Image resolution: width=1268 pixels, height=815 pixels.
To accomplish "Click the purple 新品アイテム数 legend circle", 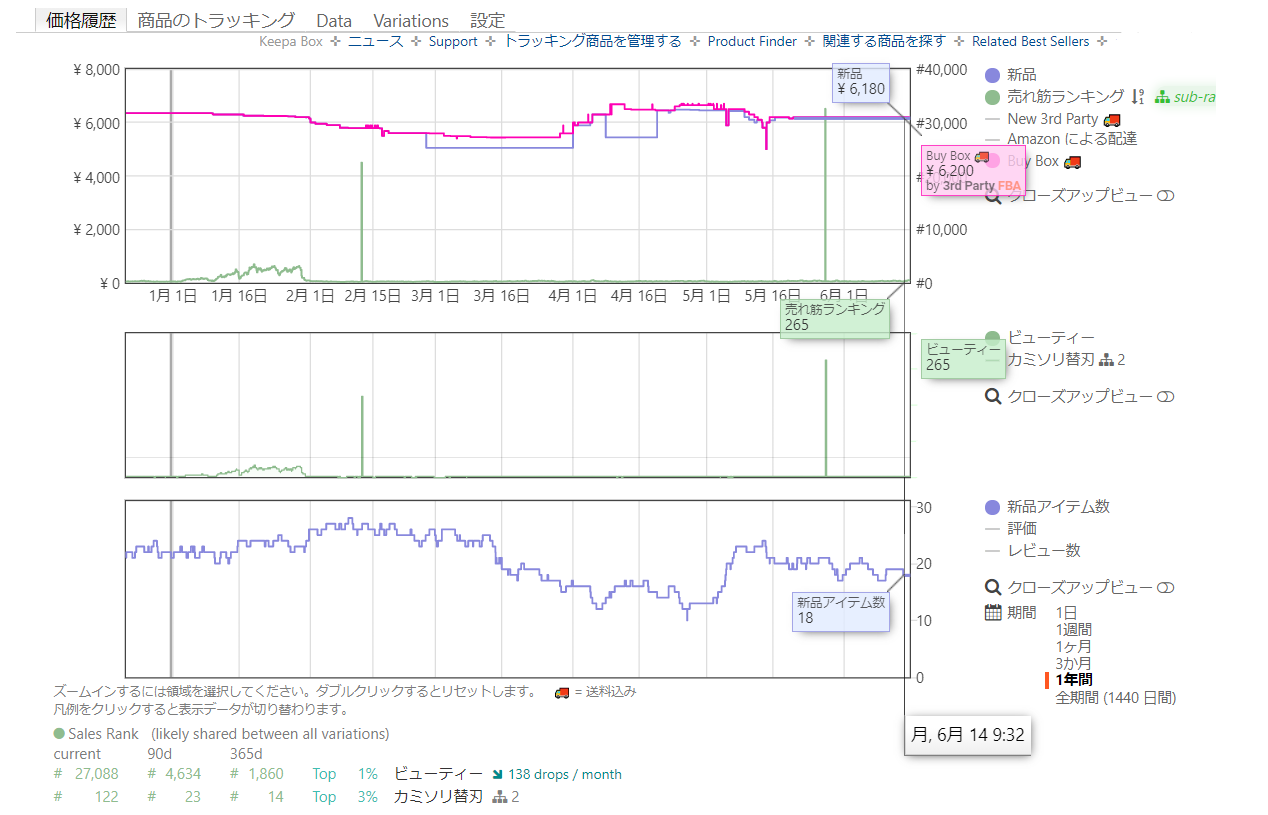I will 992,507.
